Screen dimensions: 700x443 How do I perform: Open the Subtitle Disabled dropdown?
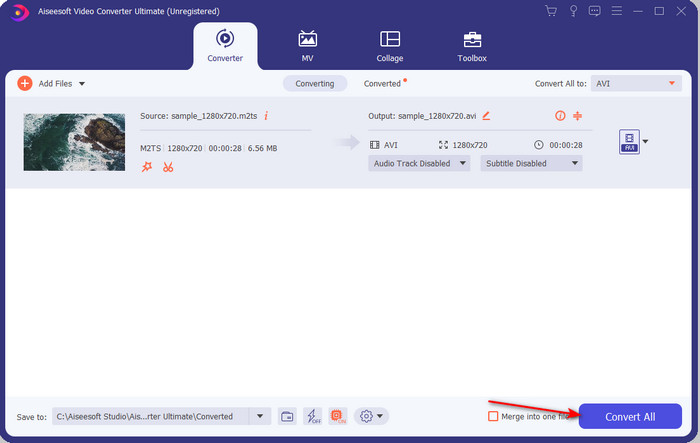[x=531, y=163]
